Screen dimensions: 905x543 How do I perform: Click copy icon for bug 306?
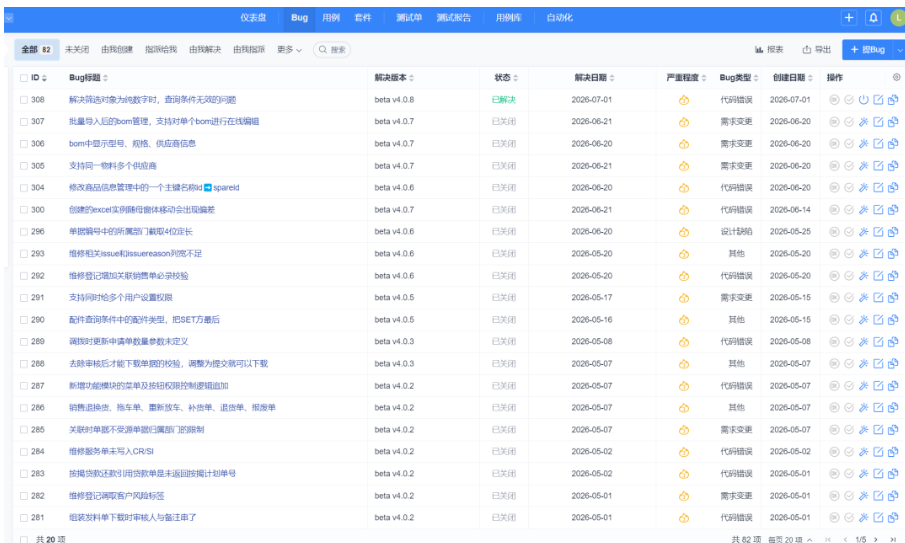893,144
